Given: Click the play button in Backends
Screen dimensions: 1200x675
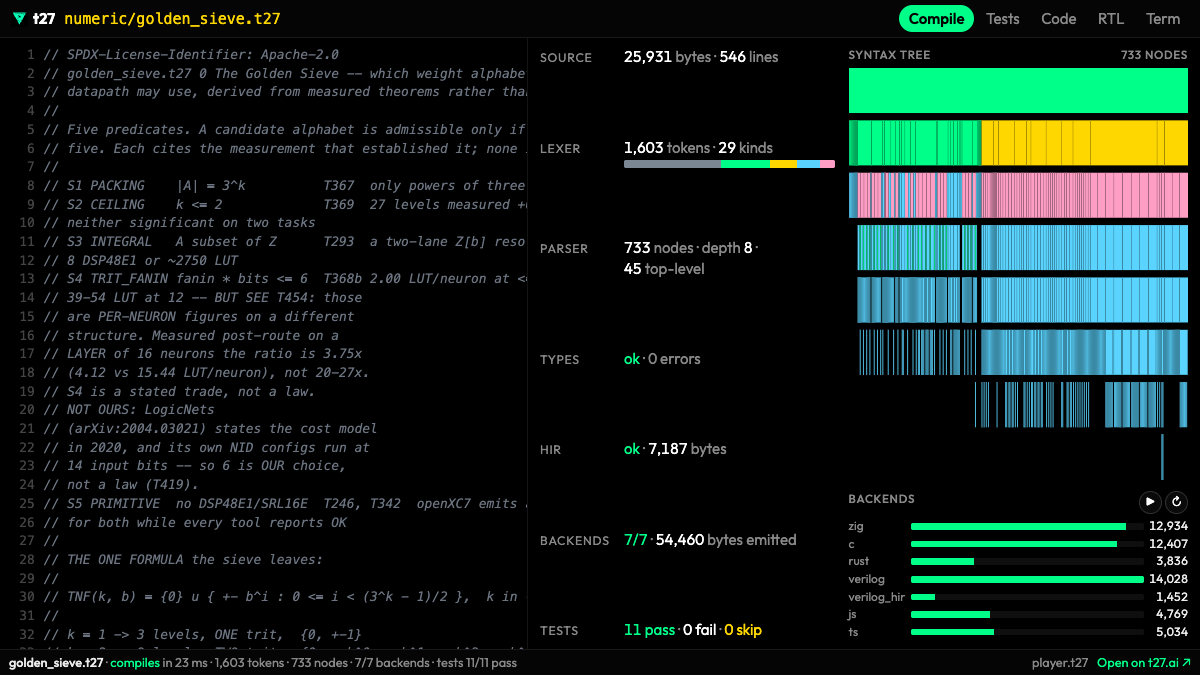Looking at the screenshot, I should click(x=1150, y=502).
